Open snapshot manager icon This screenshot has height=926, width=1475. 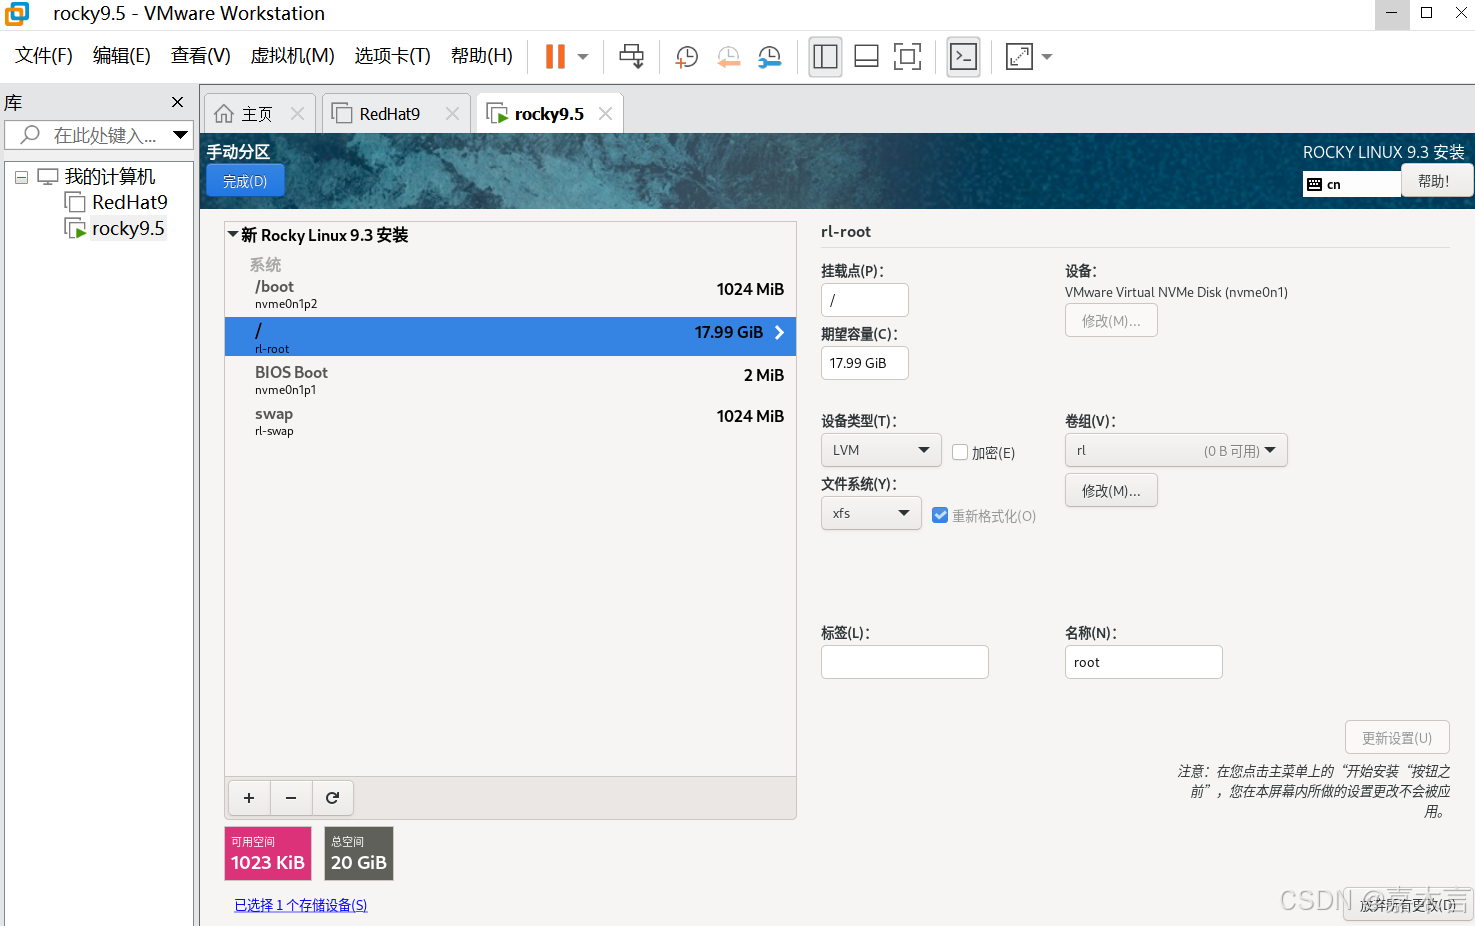[769, 57]
